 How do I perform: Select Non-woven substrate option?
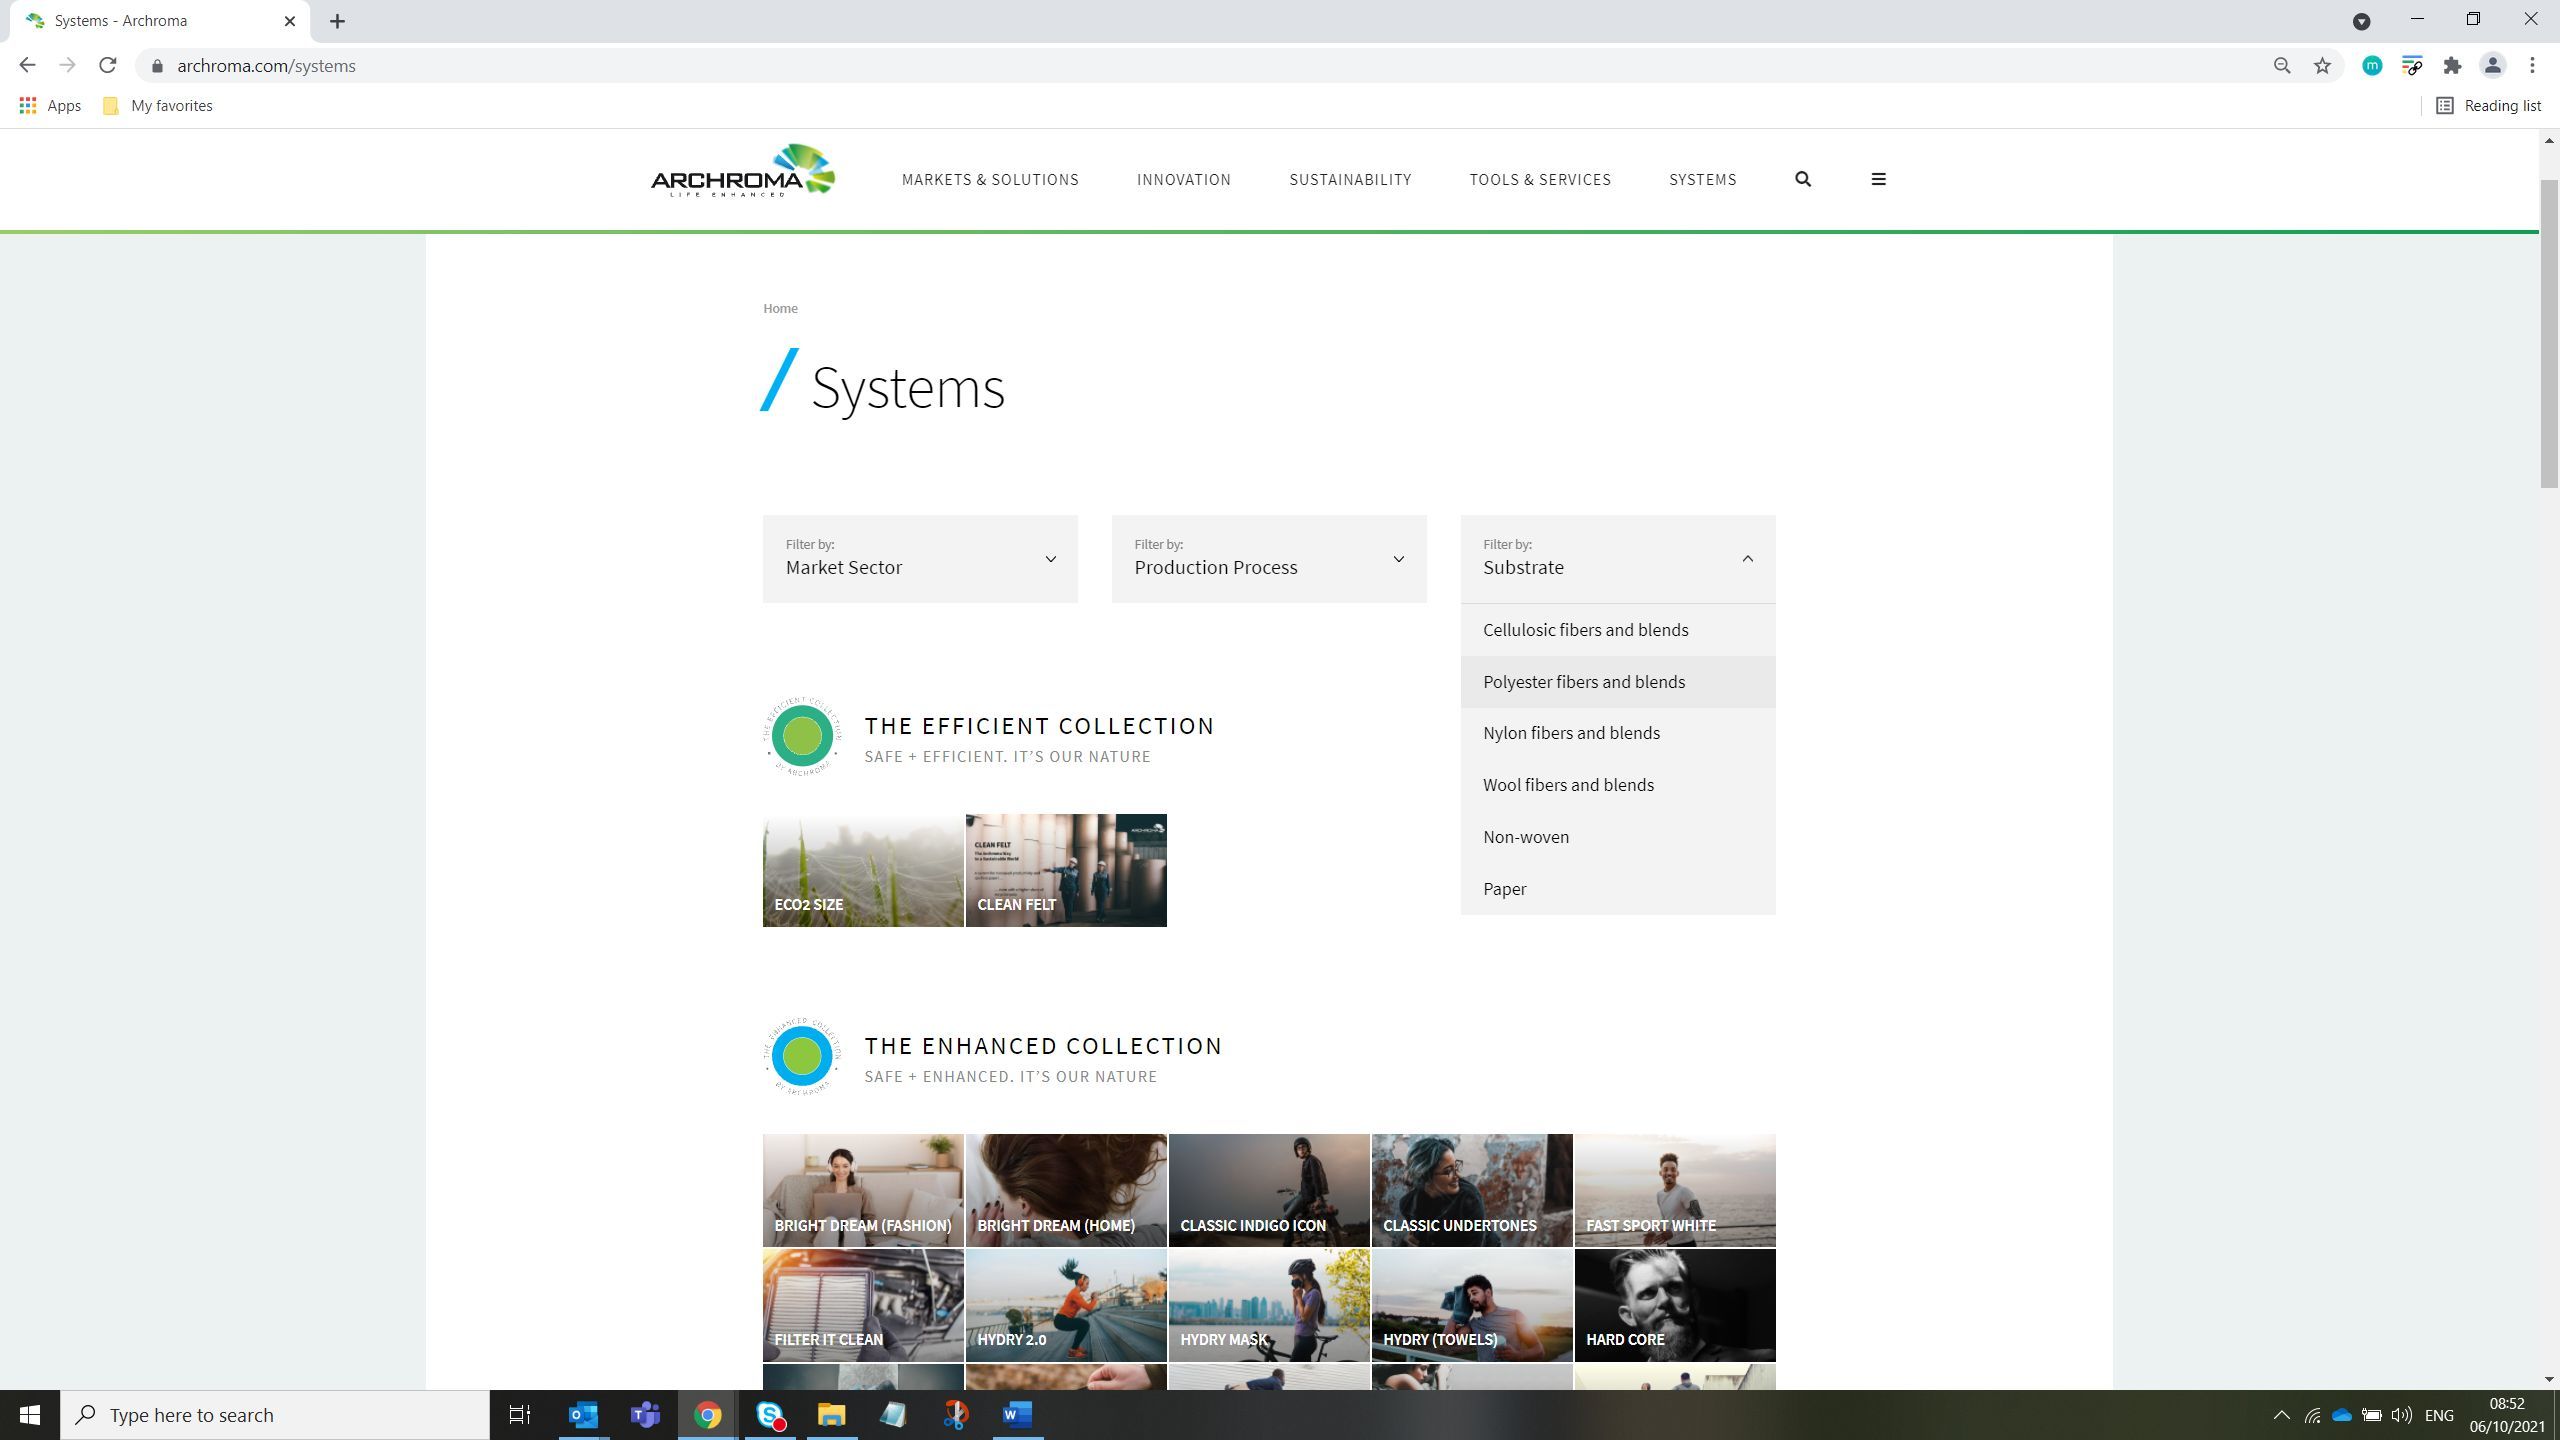[1618, 837]
